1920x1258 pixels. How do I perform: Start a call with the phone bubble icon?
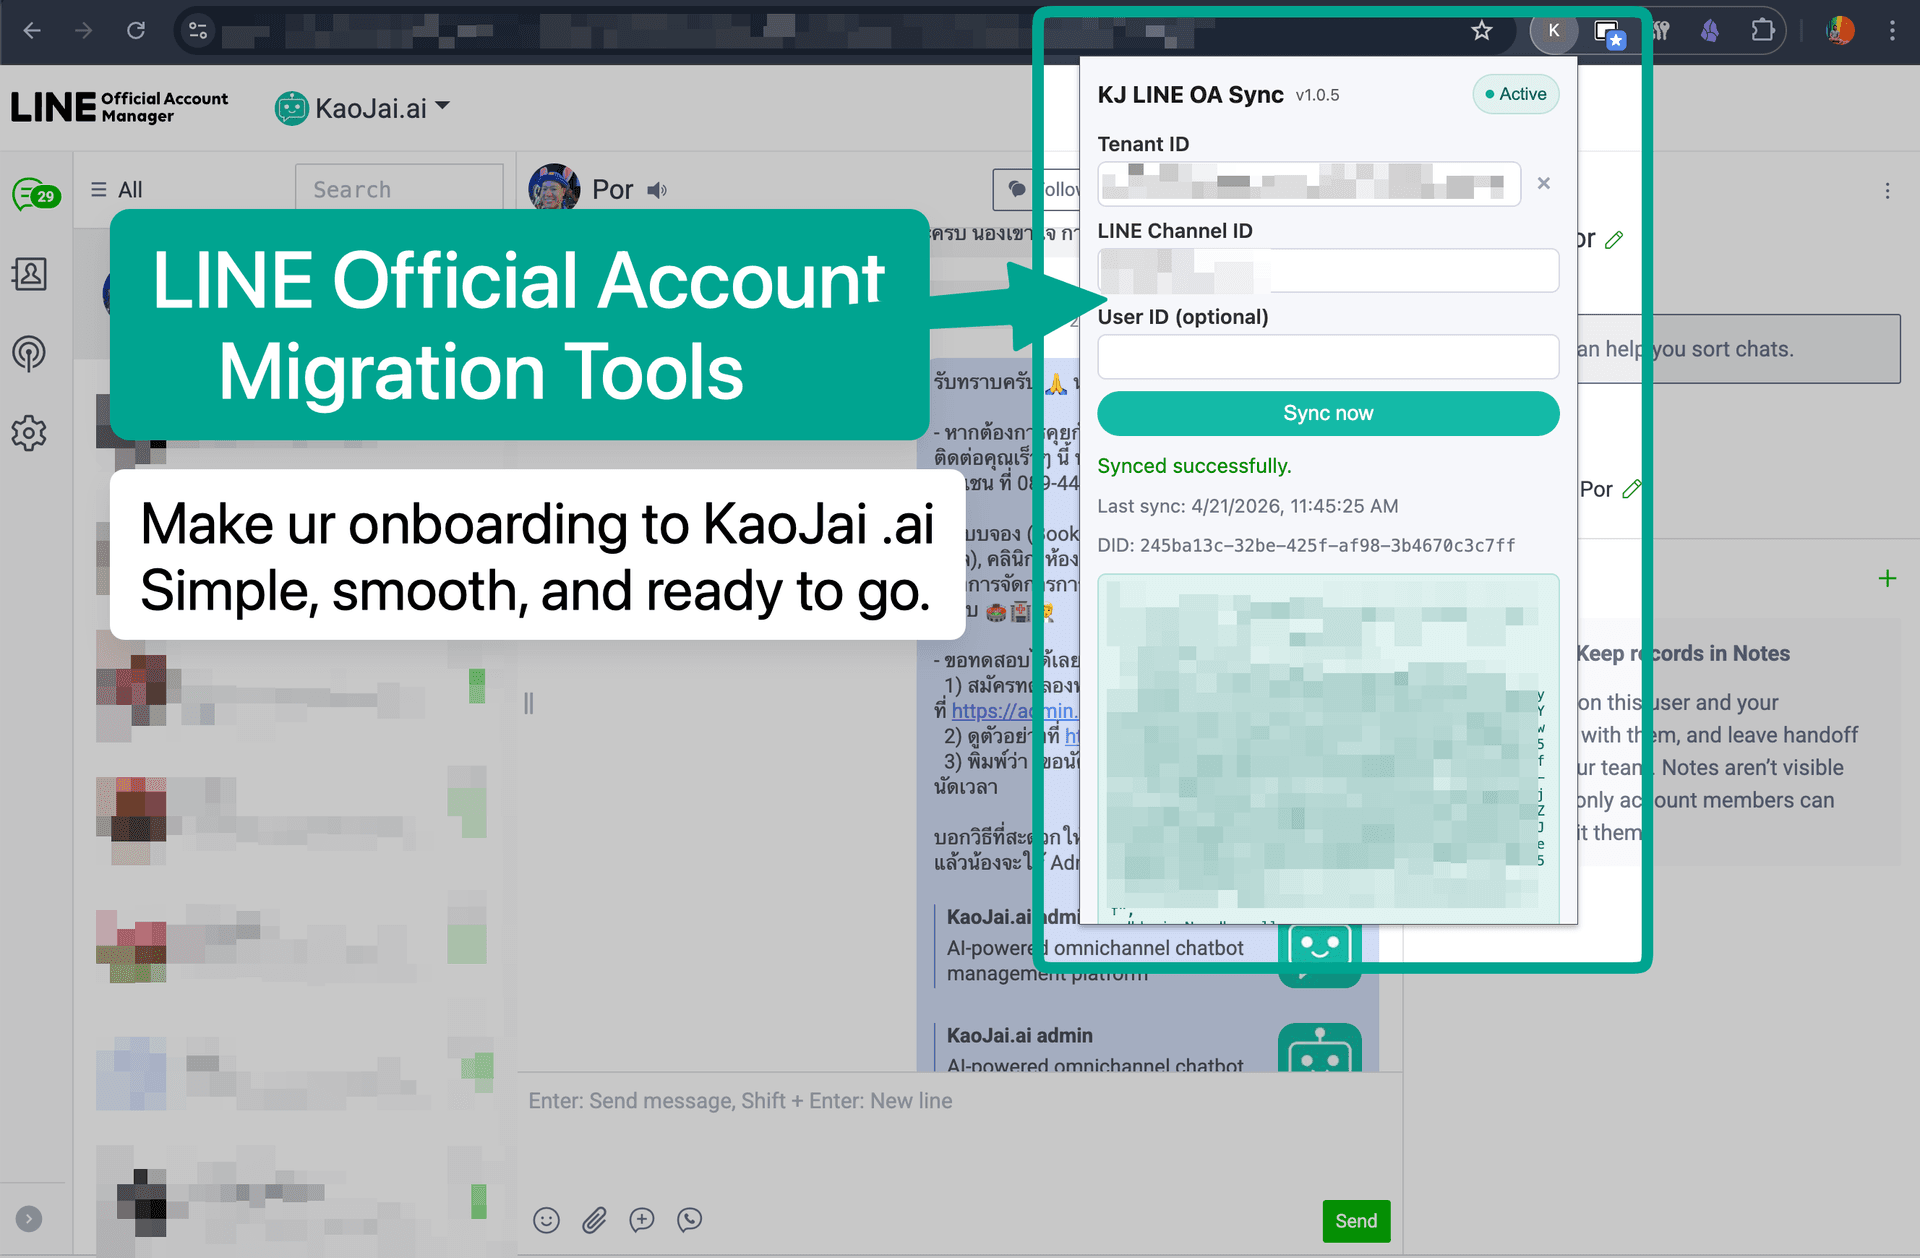click(x=690, y=1220)
